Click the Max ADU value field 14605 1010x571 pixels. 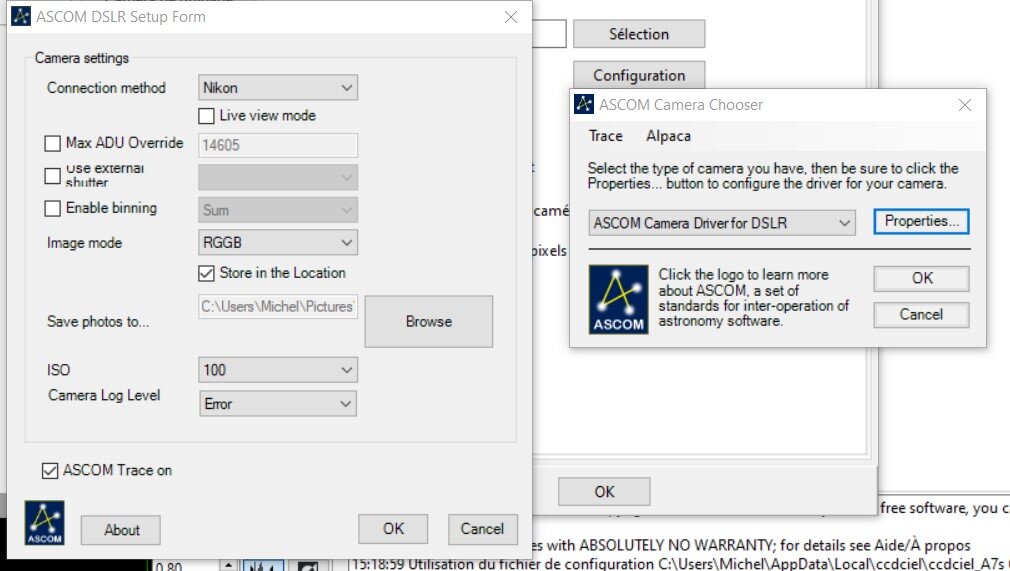pos(278,145)
